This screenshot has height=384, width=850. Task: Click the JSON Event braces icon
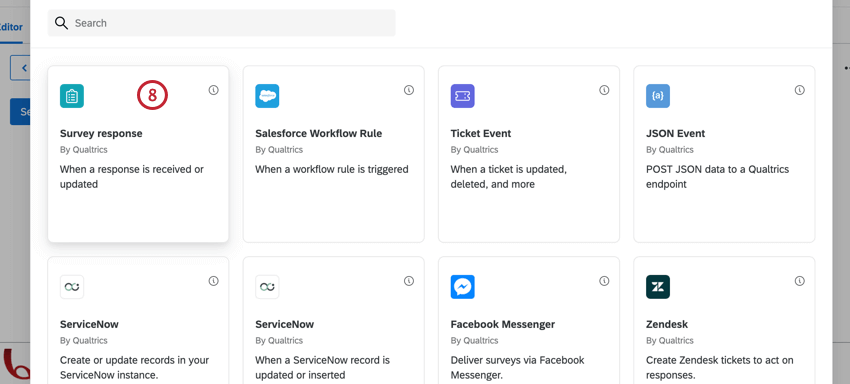pyautogui.click(x=658, y=96)
